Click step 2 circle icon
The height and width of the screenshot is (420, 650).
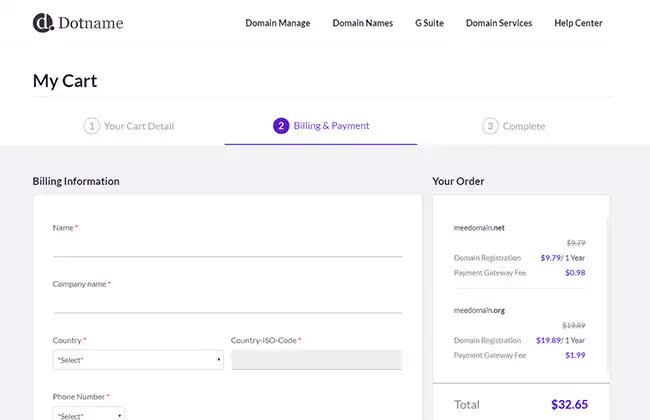coord(281,126)
